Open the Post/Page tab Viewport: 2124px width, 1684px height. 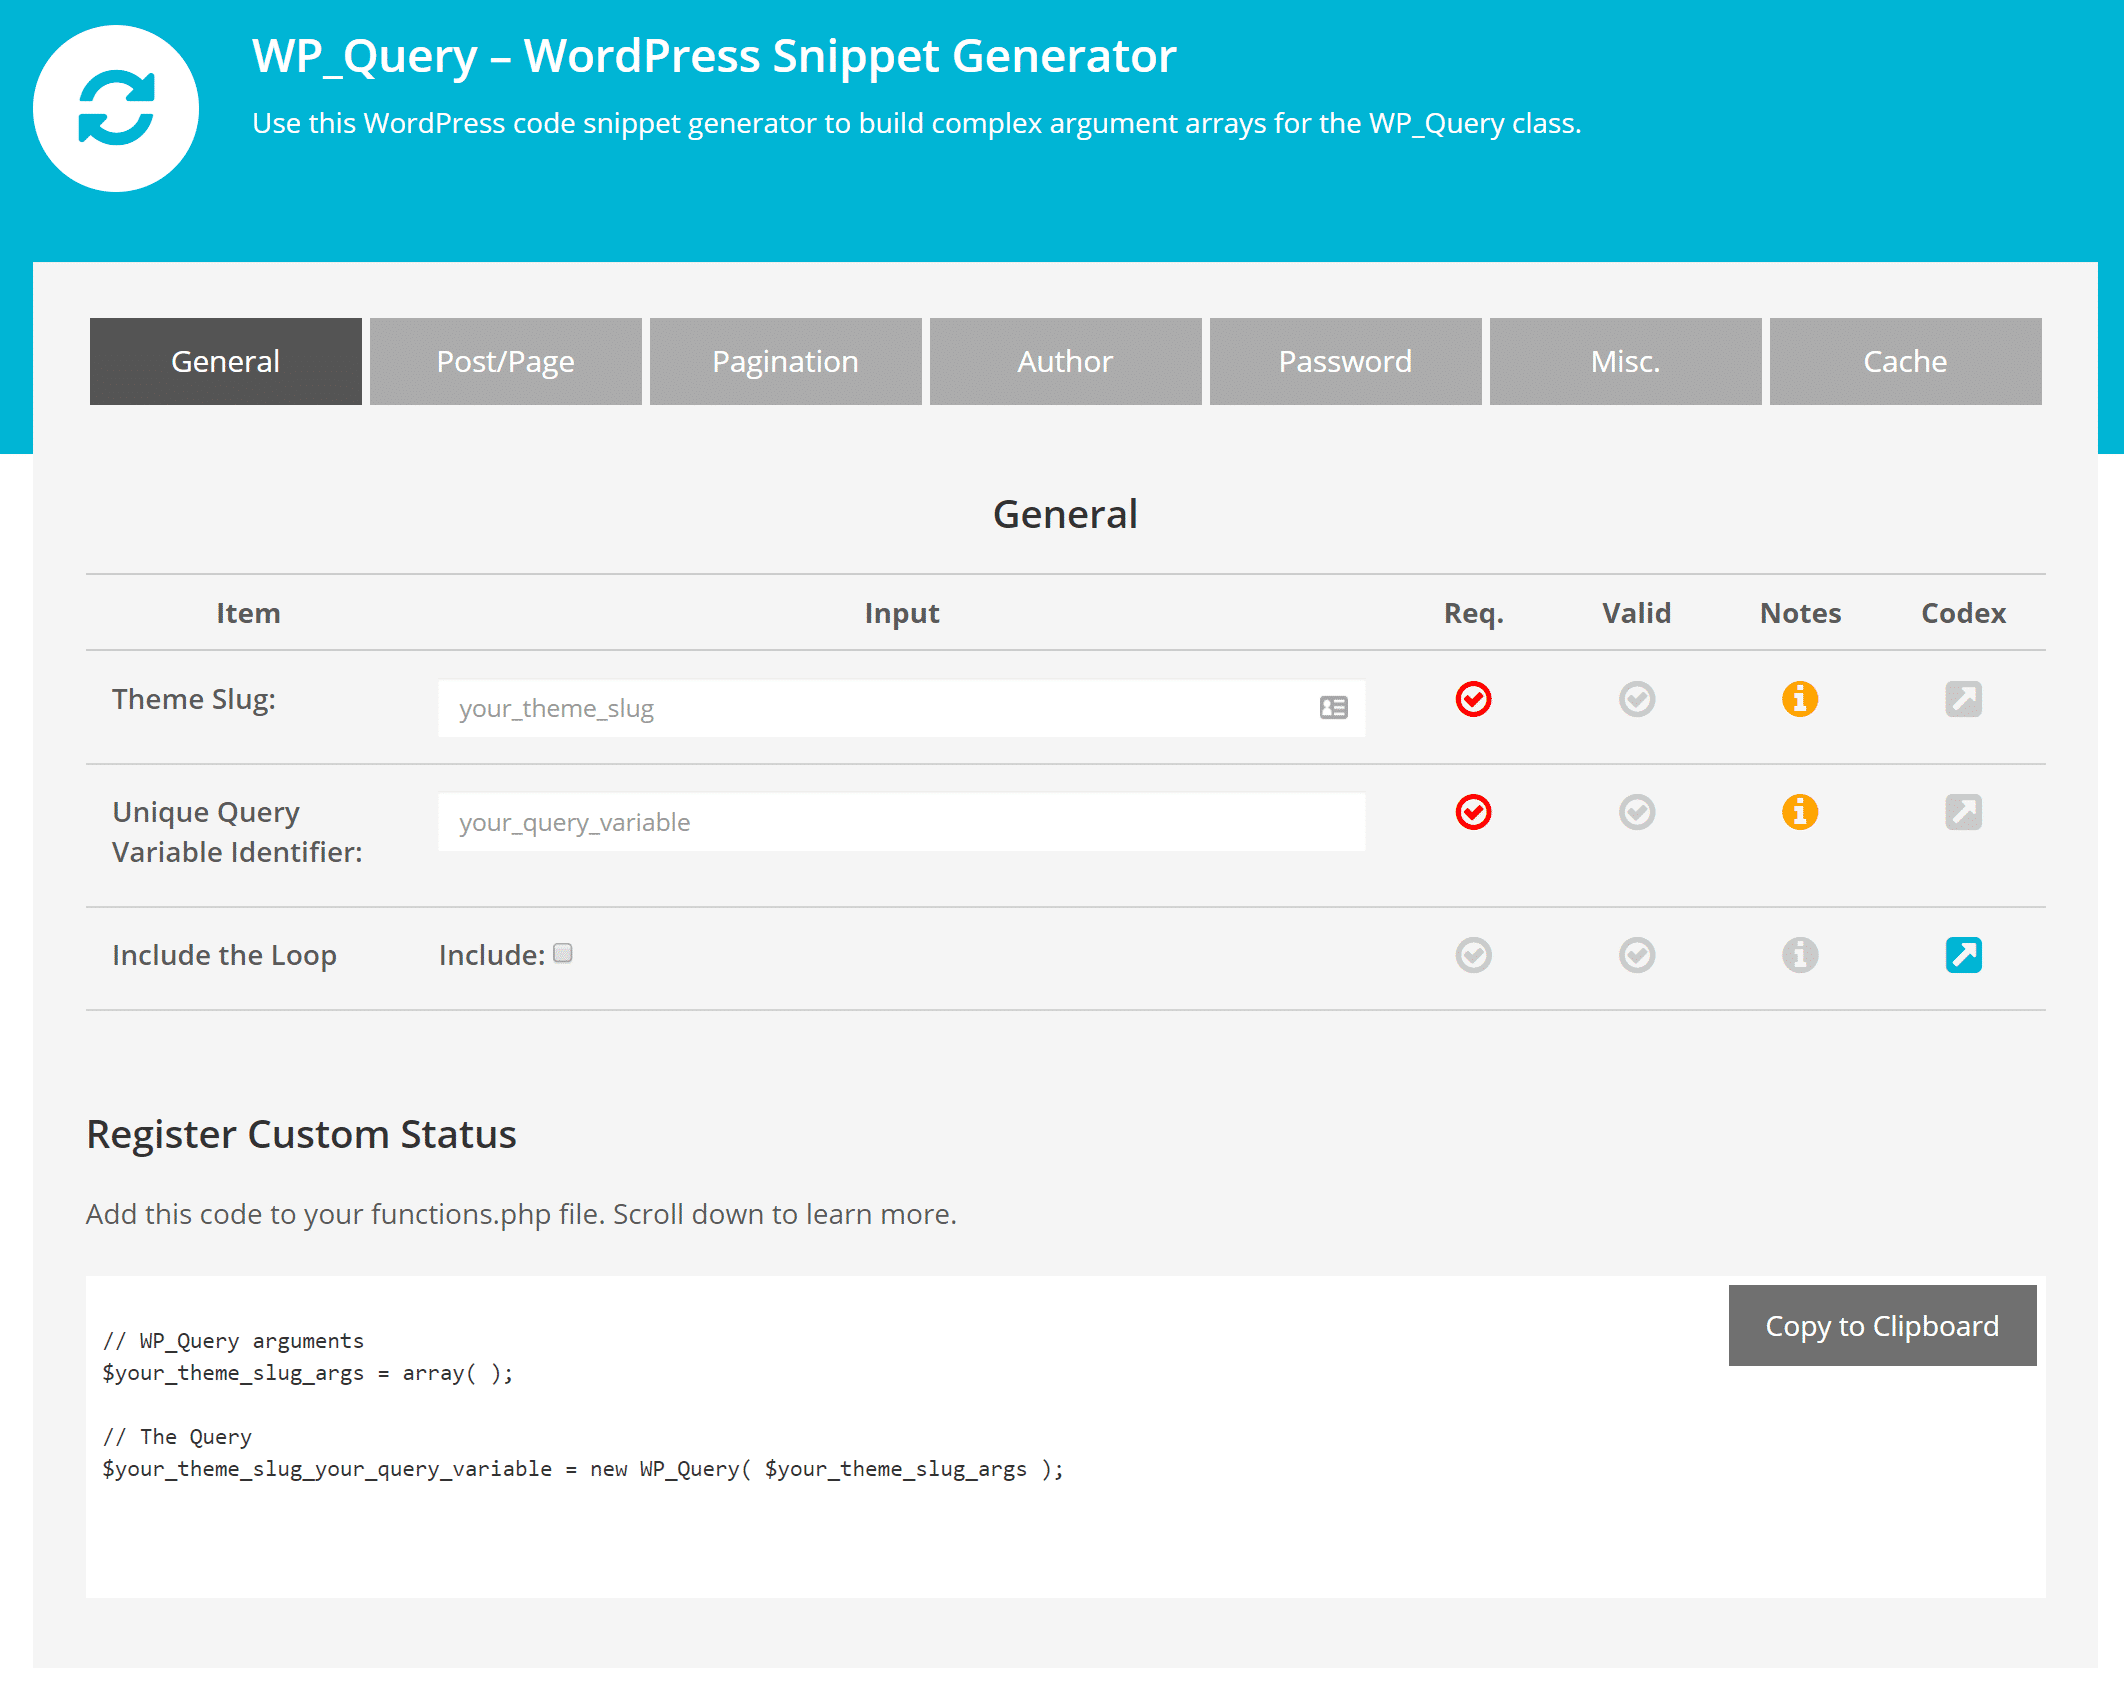505,360
